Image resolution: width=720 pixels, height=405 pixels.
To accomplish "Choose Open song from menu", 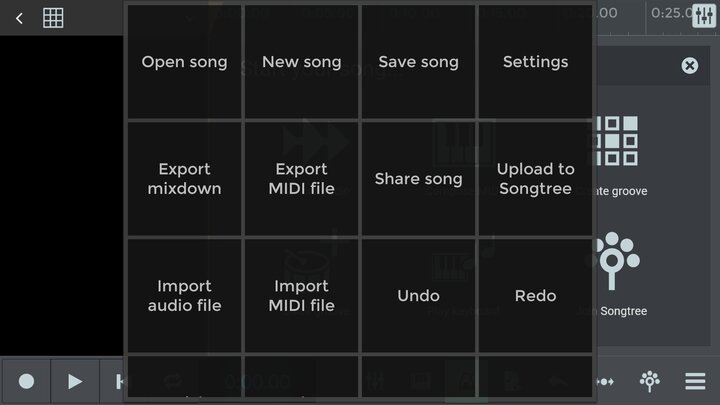I will point(184,62).
